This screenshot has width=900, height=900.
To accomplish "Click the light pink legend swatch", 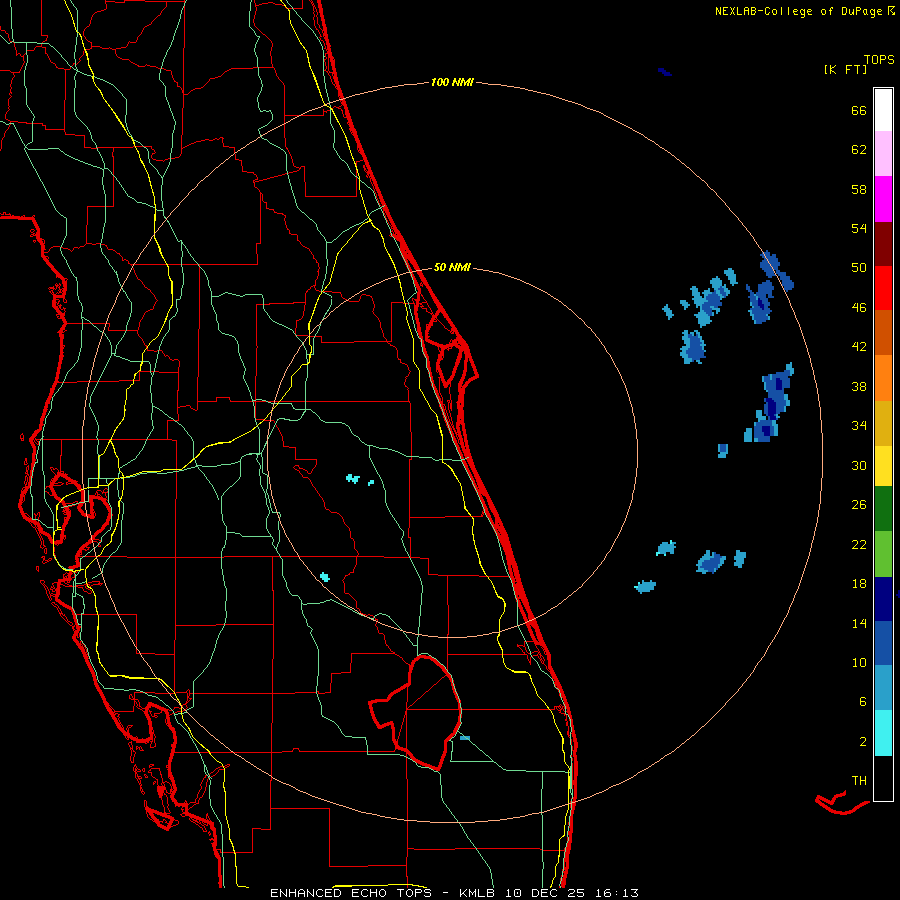I will pyautogui.click(x=883, y=154).
